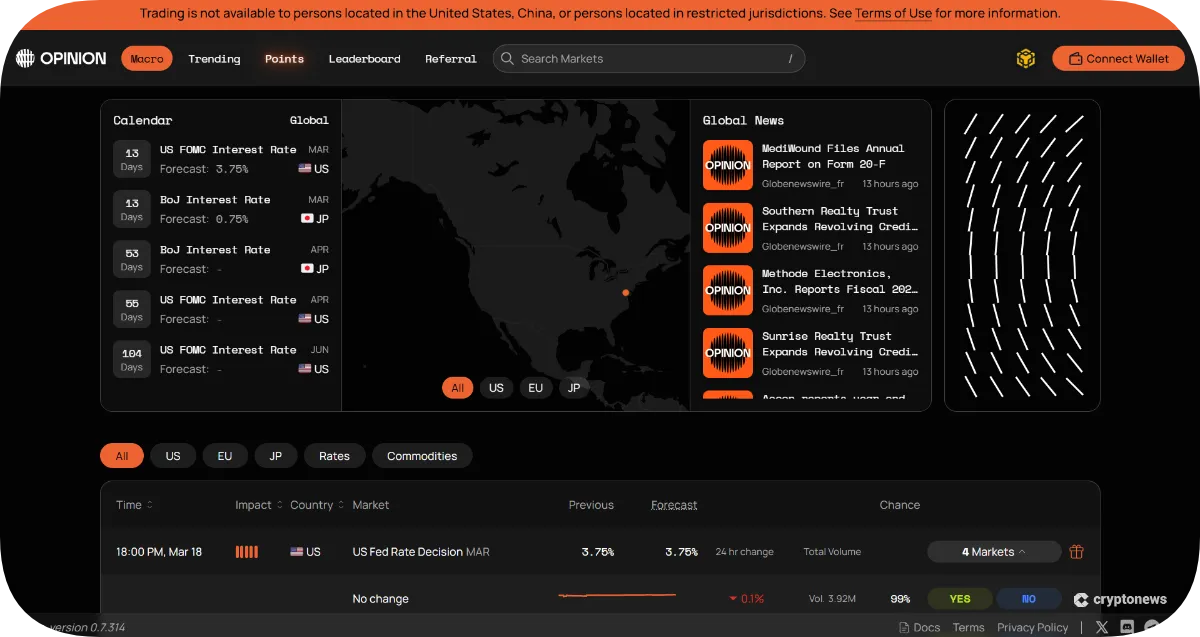This screenshot has height=637, width=1200.
Task: Sort the table by Country
Action: click(317, 505)
